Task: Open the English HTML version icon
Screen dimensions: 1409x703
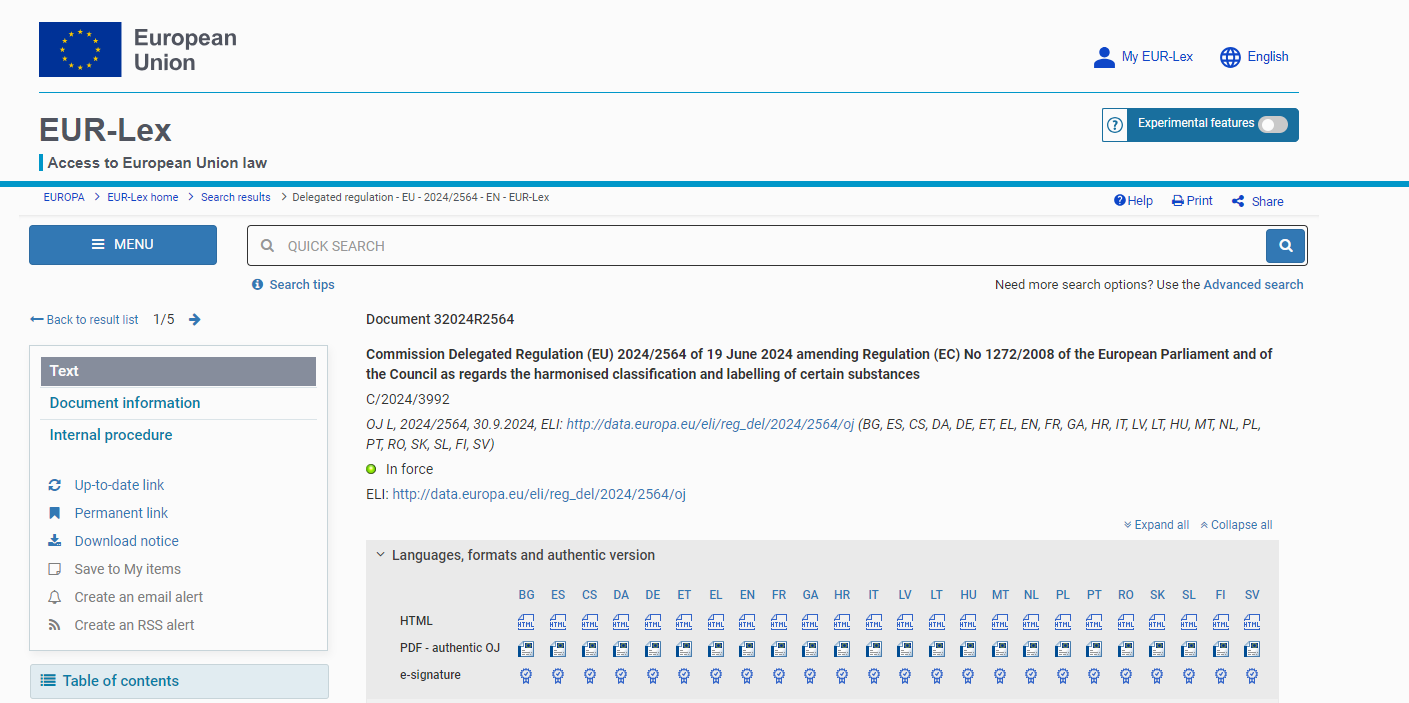Action: pyautogui.click(x=747, y=621)
